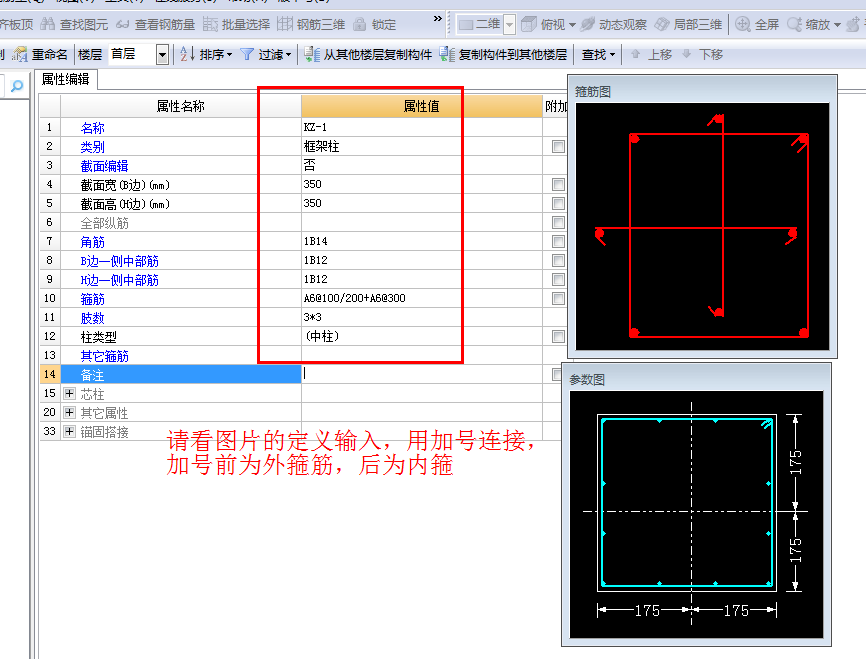Screen dimensions: 866x659
Task: Switch to the 属性编辑 tab
Action: pos(66,80)
